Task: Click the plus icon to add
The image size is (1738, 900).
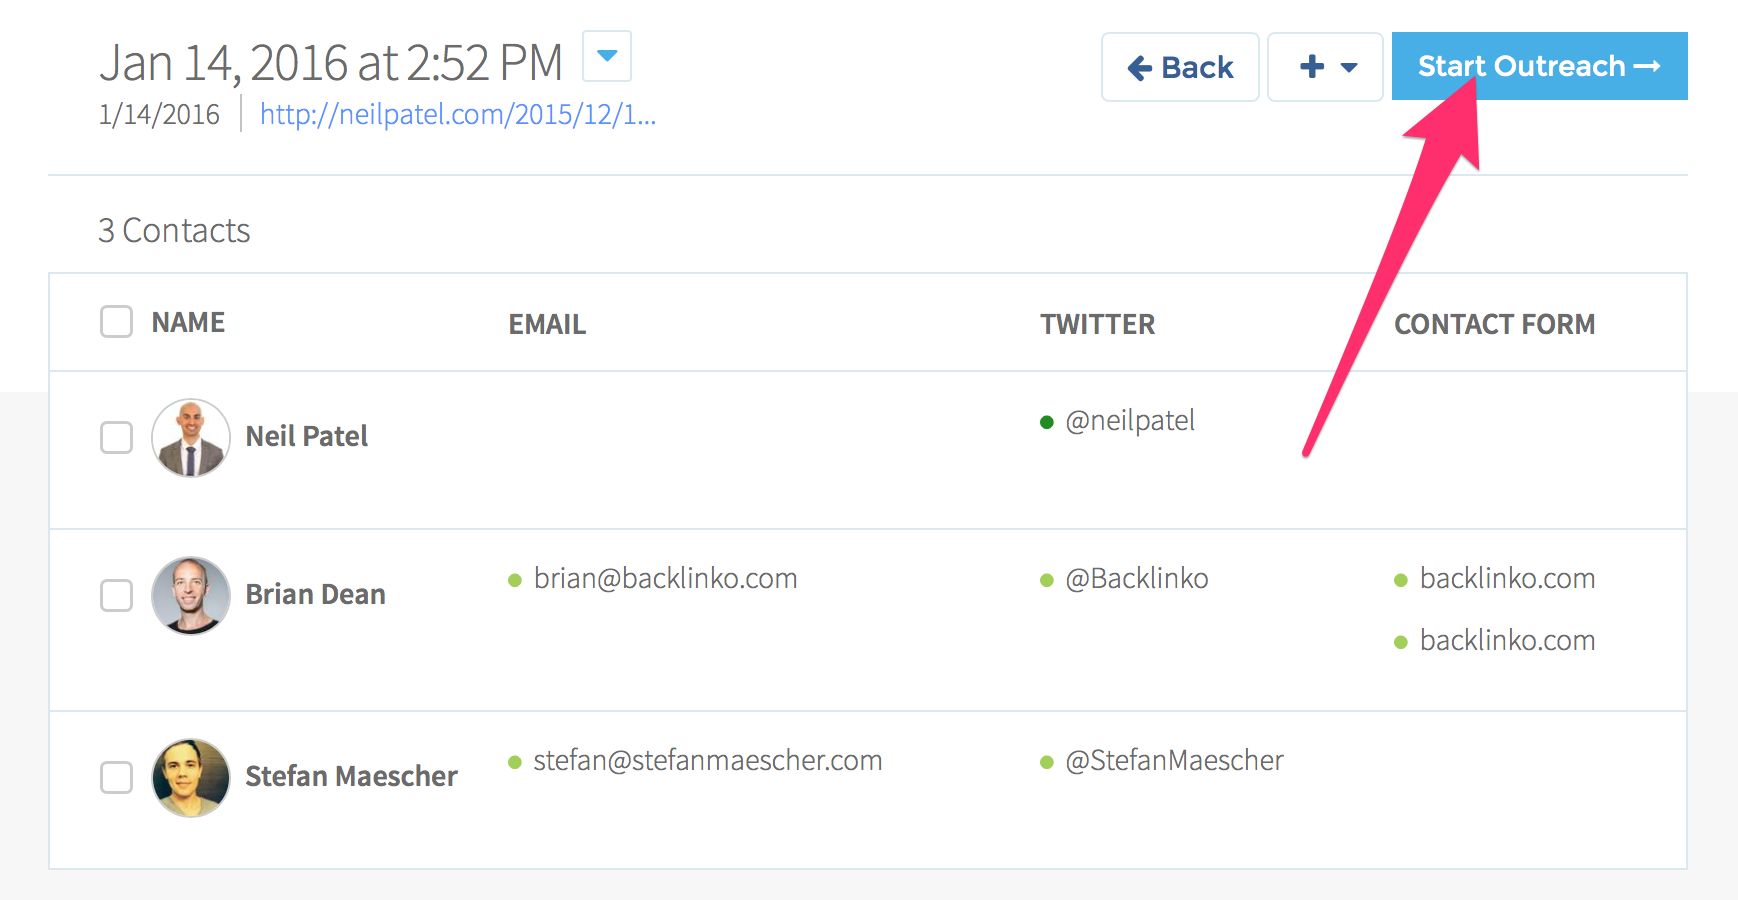Action: 1312,67
